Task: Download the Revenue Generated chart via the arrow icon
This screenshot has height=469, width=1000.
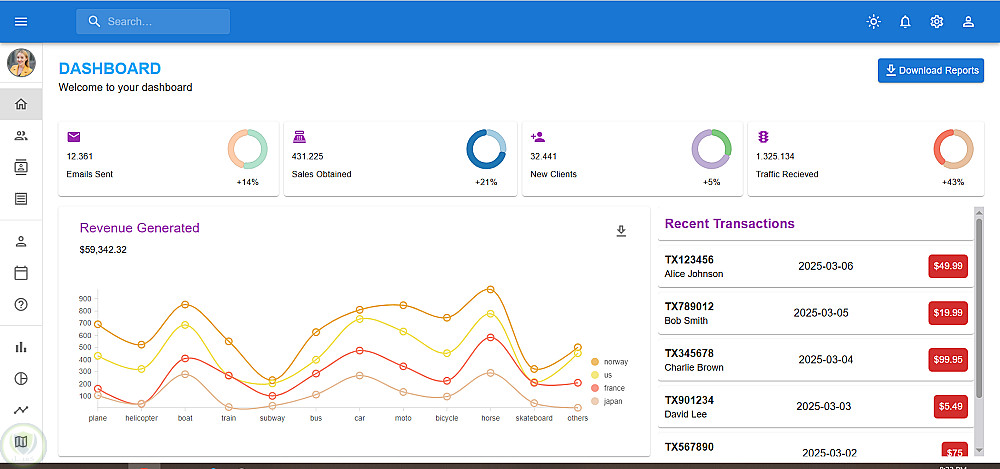Action: 621,231
